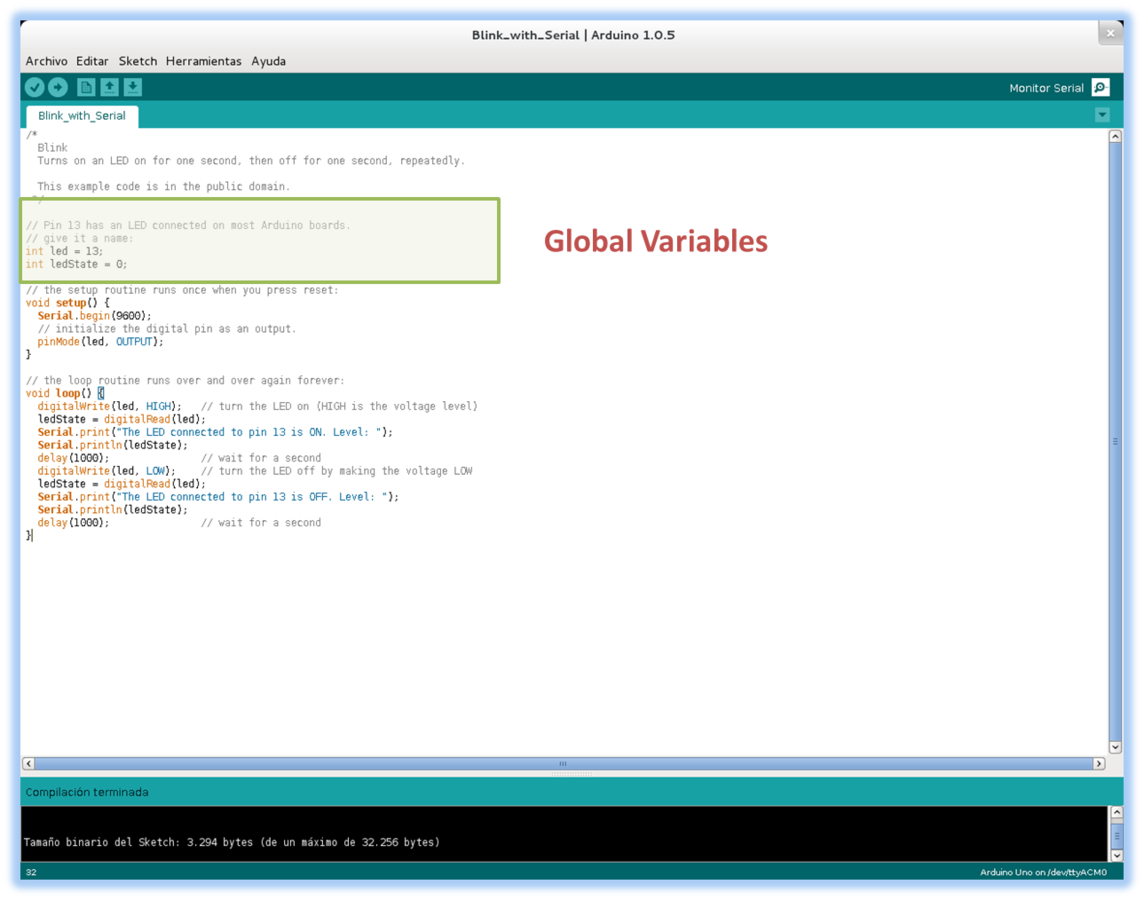This screenshot has width=1144, height=900.
Task: Click the 'int ledState = 0;' code line
Action: point(76,265)
